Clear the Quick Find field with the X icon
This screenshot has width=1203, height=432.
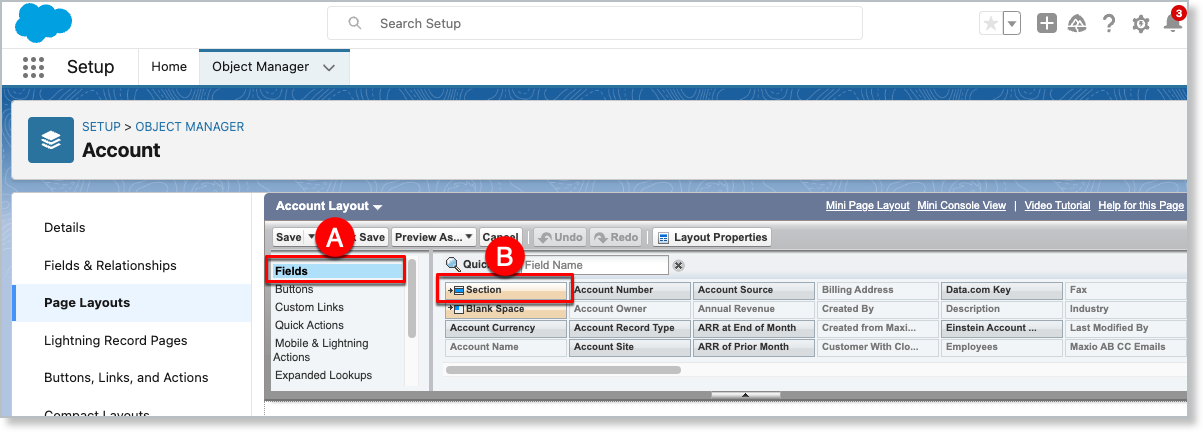(678, 265)
